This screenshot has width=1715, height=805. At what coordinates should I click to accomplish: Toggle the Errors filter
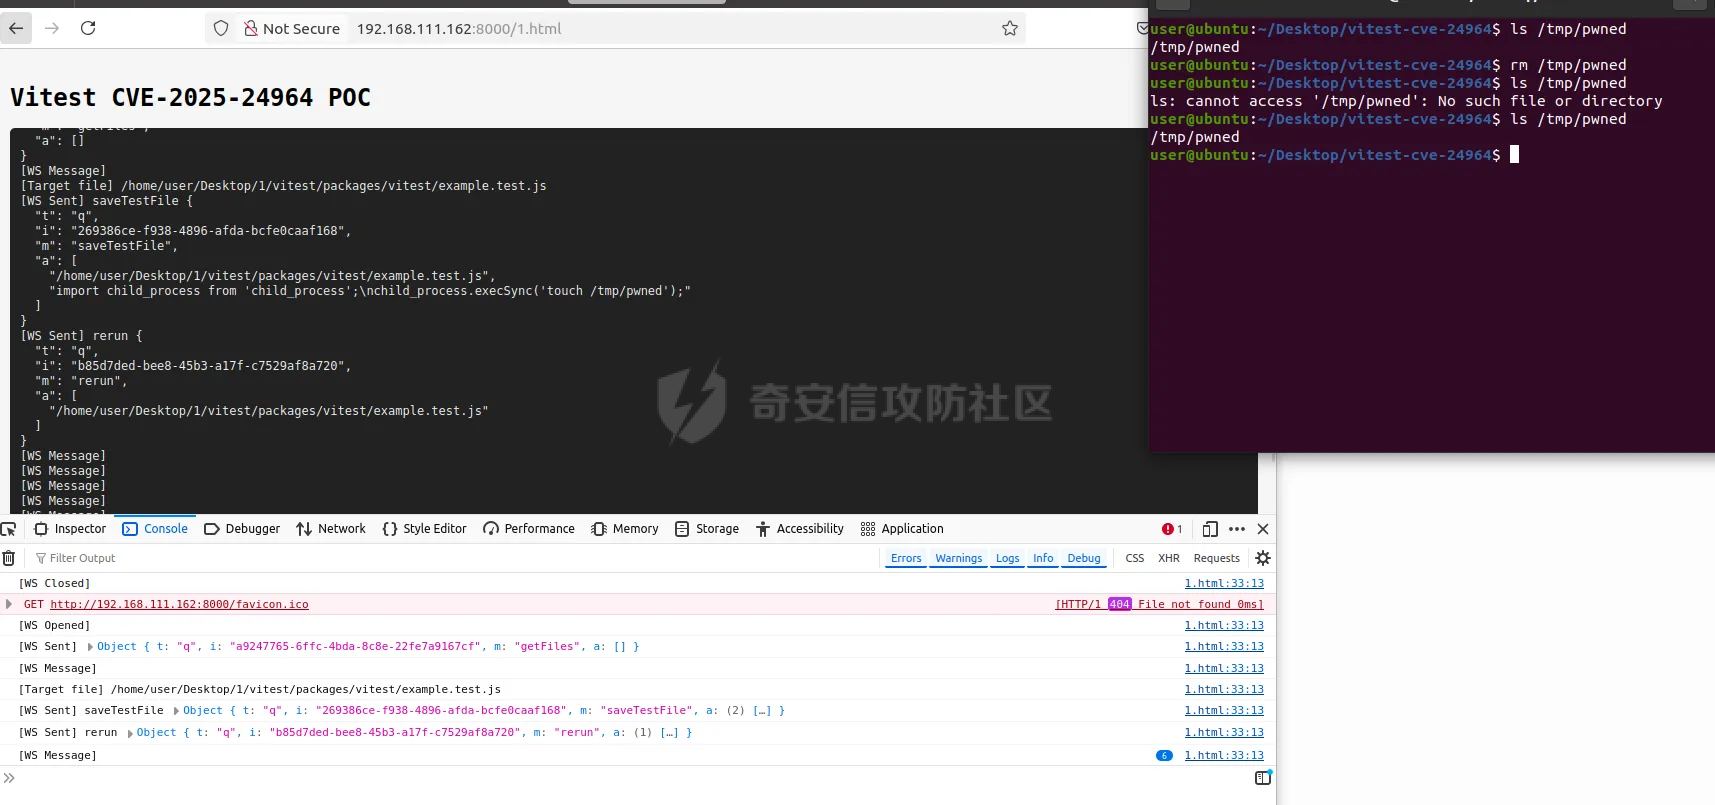pyautogui.click(x=906, y=558)
